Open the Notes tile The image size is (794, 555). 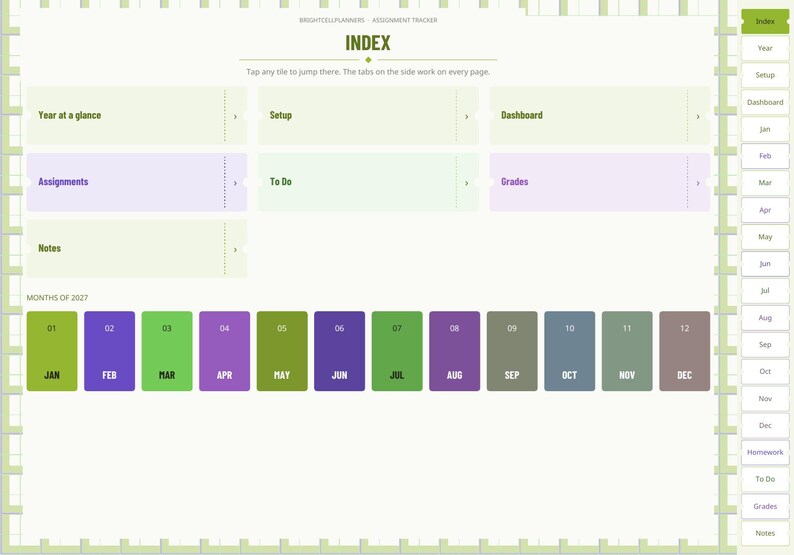coord(137,249)
